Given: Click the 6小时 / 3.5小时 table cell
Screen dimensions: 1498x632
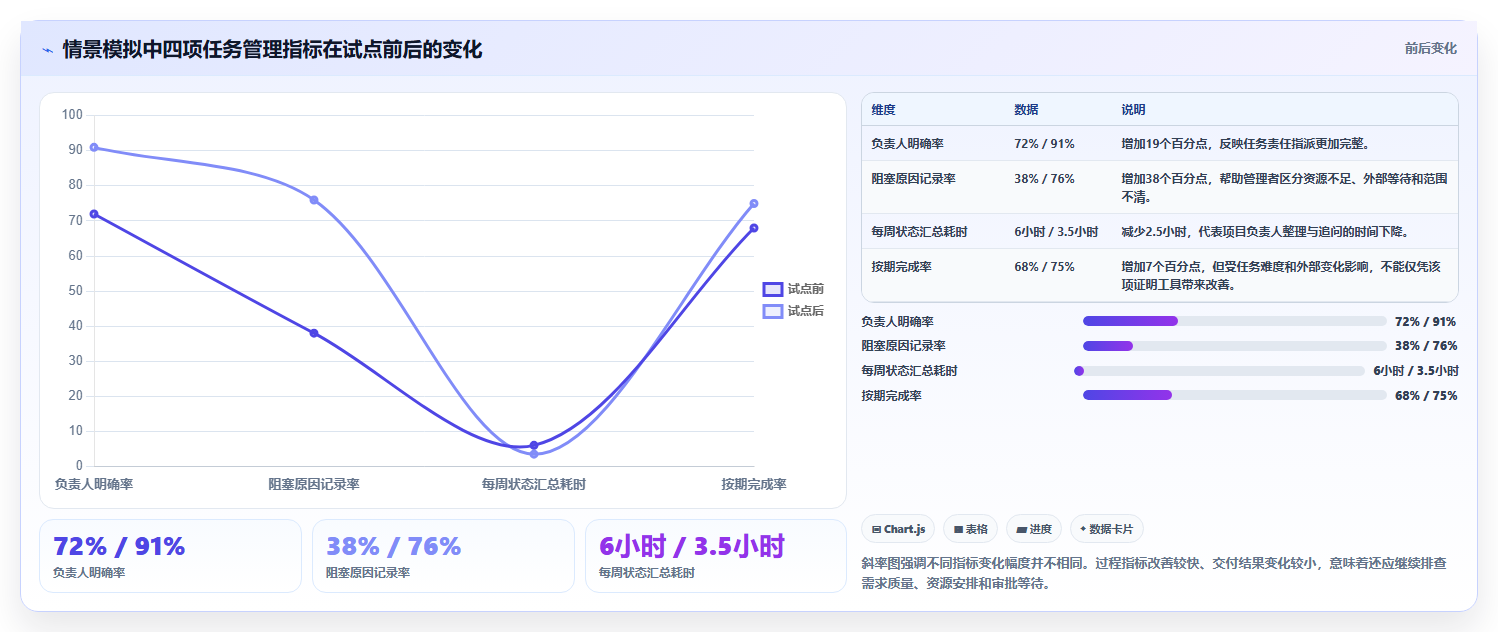Looking at the screenshot, I should (1056, 232).
